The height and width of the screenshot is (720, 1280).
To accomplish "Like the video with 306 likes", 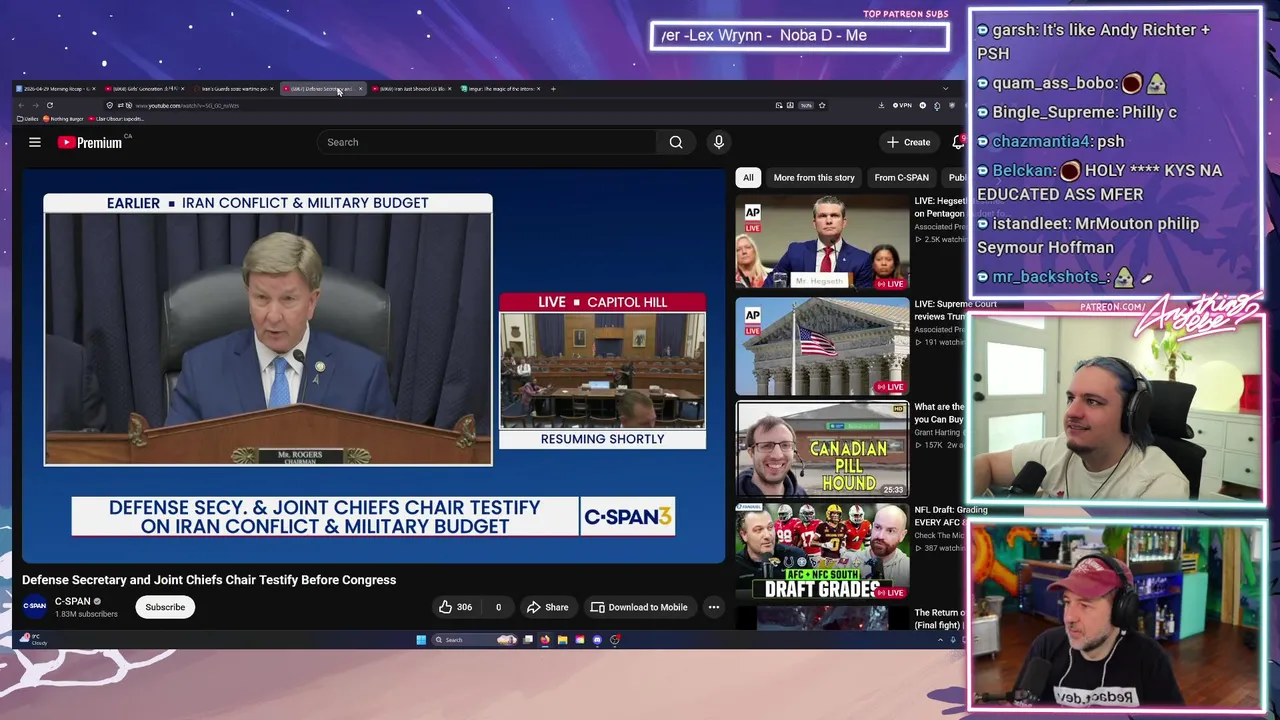I will [455, 607].
